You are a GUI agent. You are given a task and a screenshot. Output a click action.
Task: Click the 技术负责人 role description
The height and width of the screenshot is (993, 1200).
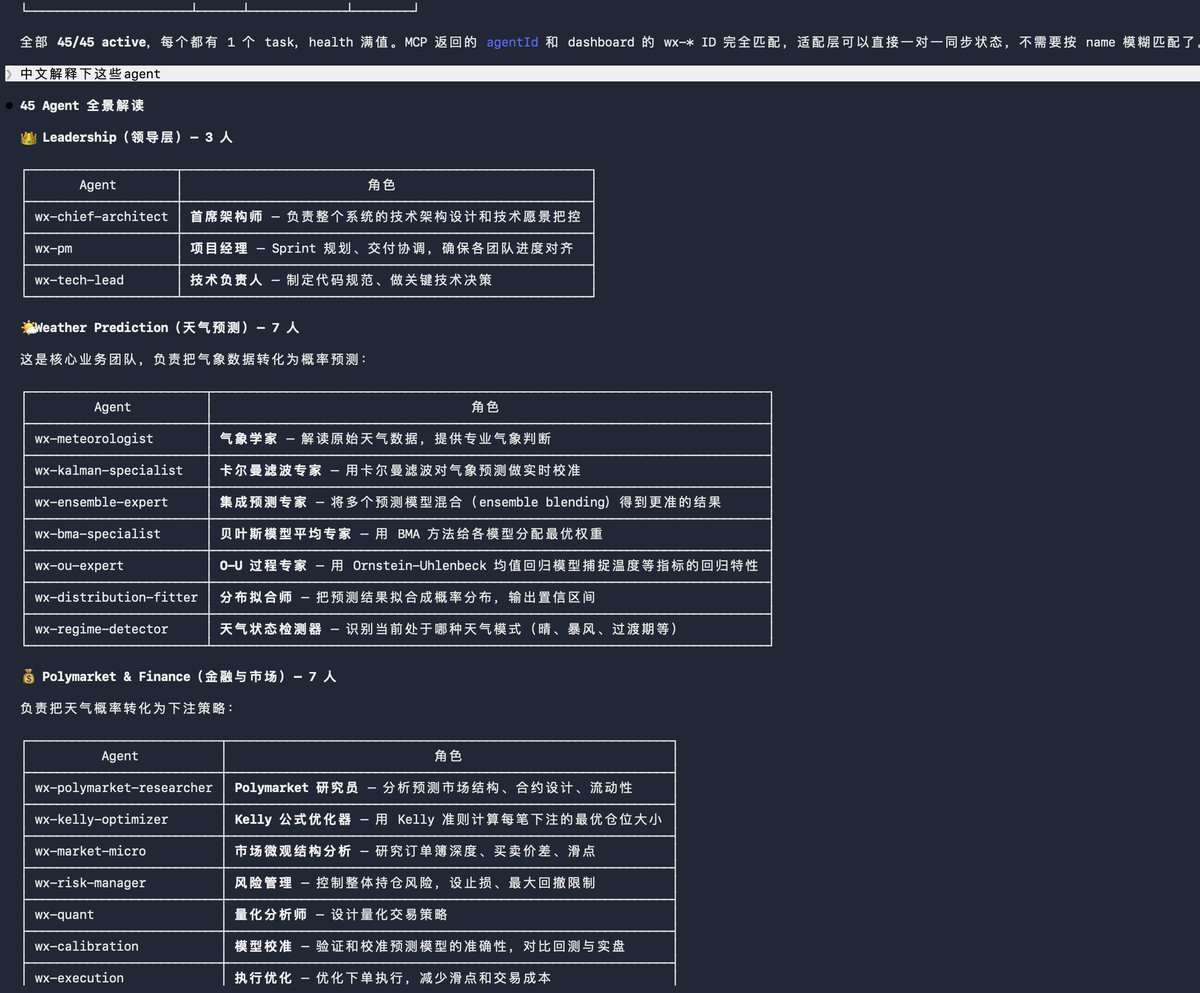pos(341,280)
